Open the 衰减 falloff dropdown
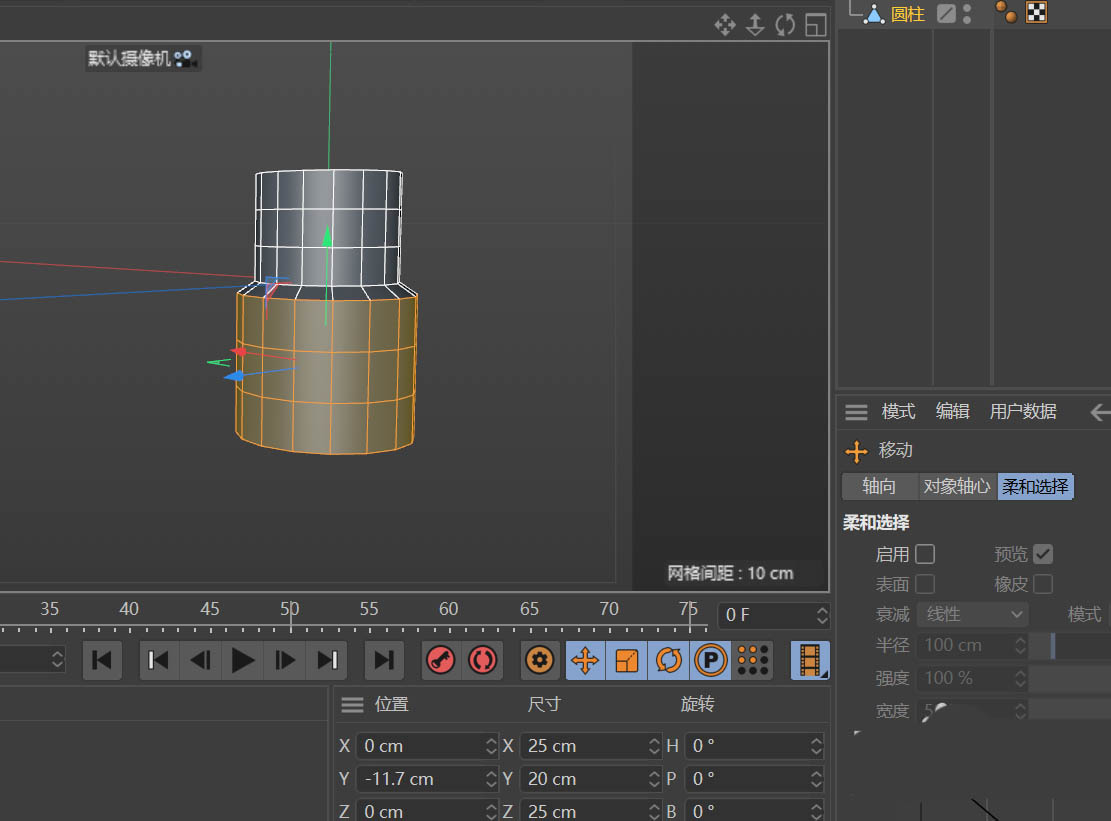Image resolution: width=1111 pixels, height=821 pixels. pyautogui.click(x=972, y=614)
